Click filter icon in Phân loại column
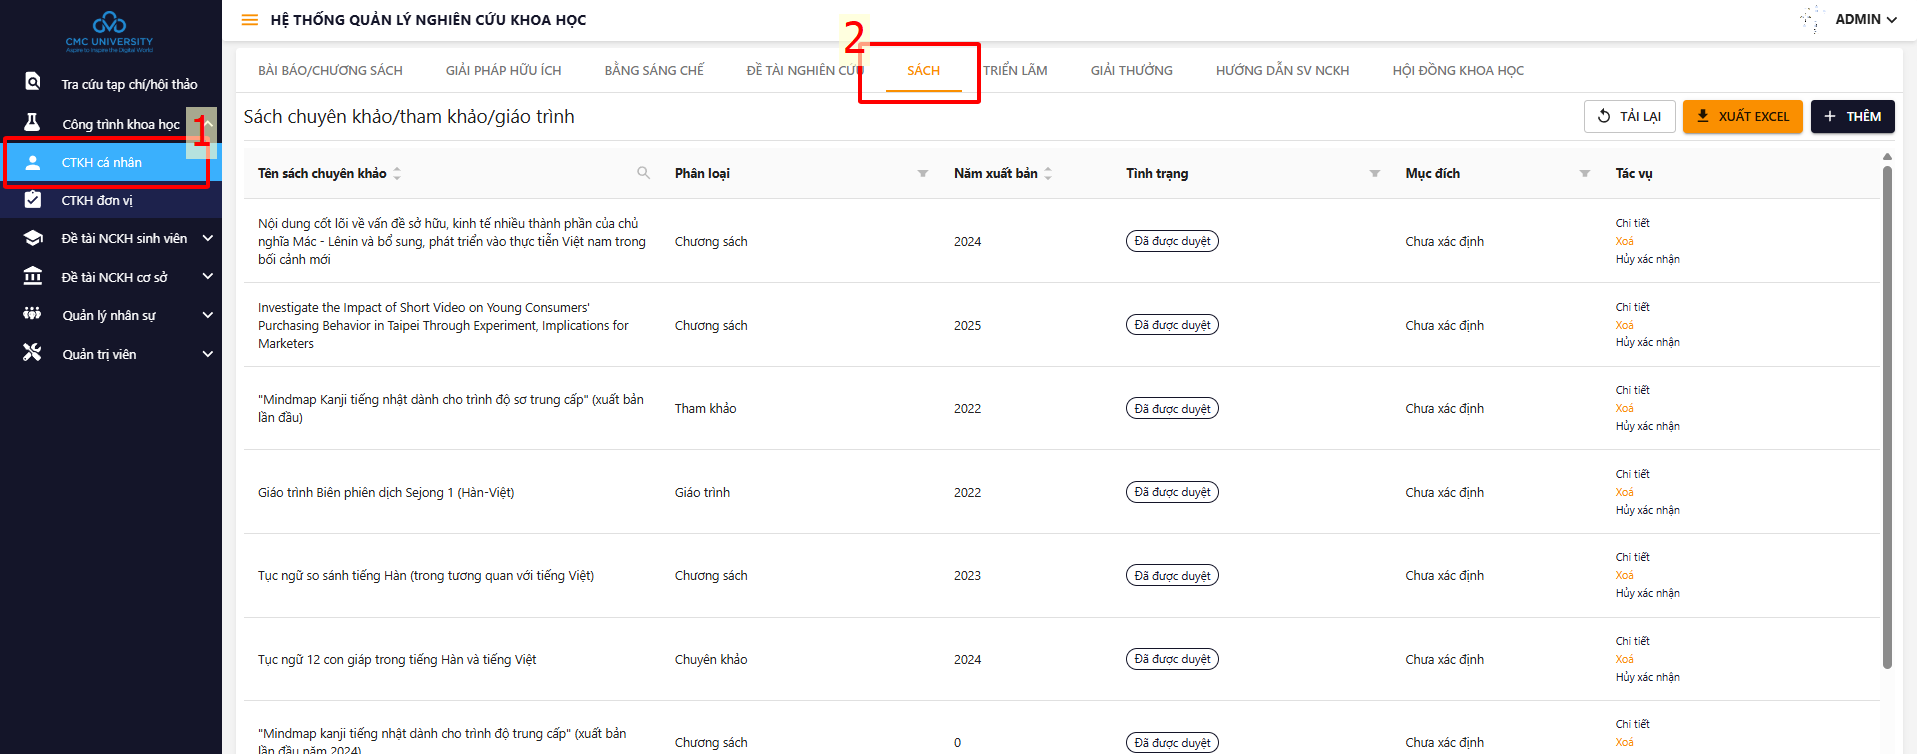Viewport: 1917px width, 754px height. click(x=922, y=174)
